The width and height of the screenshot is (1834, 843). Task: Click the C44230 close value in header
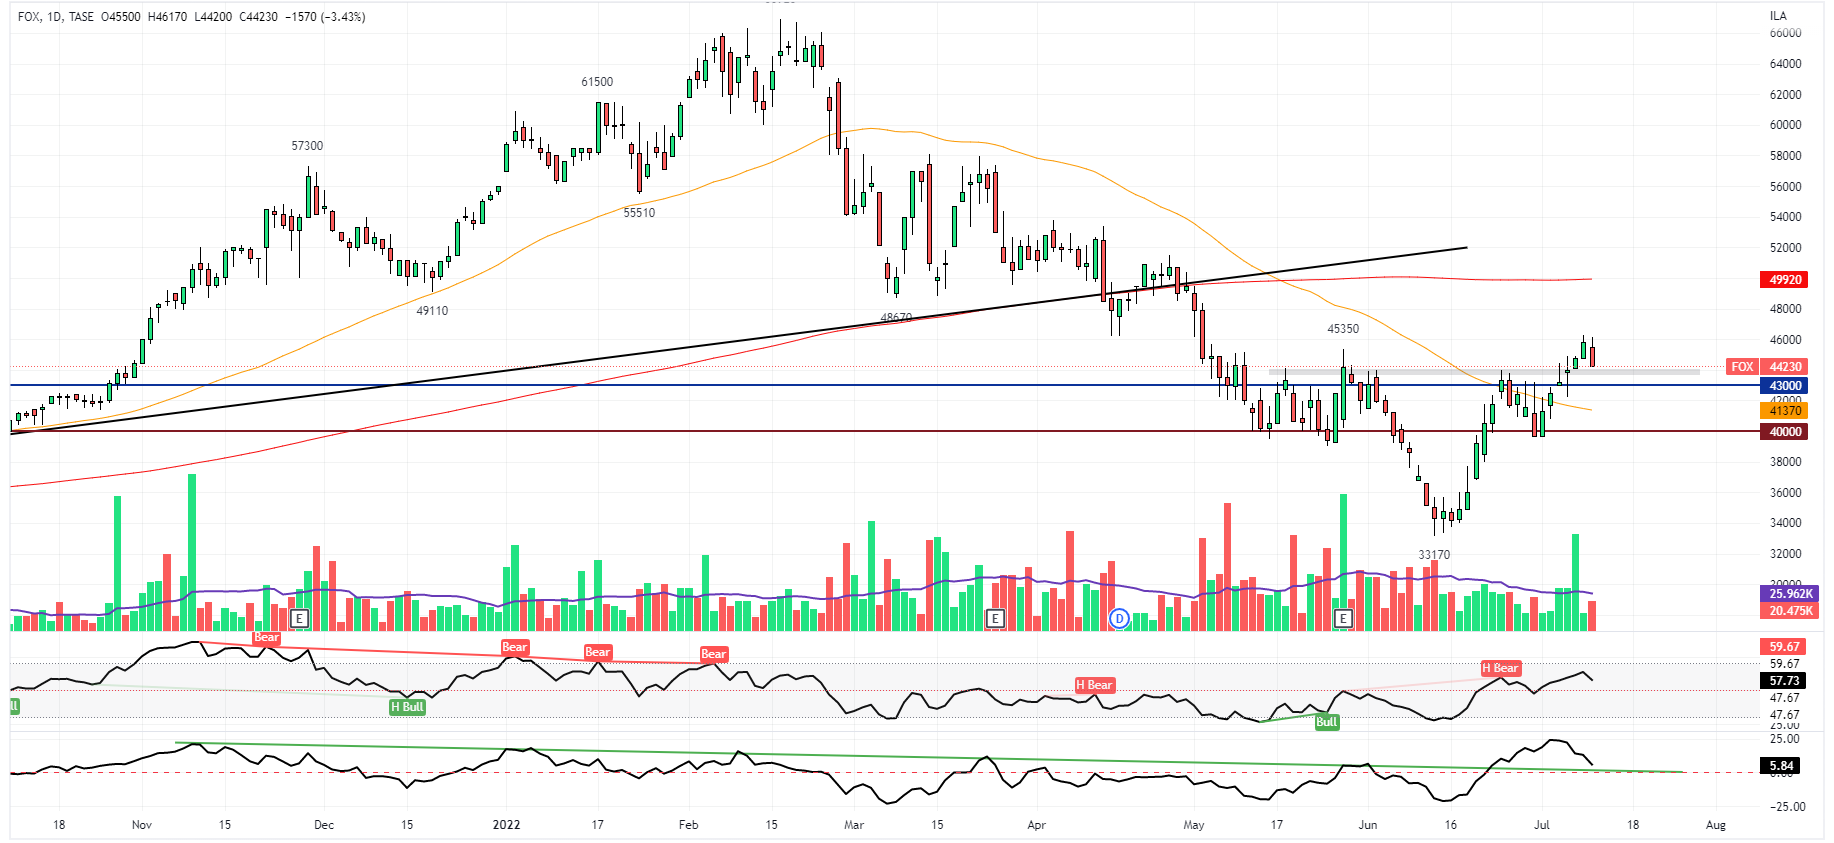[258, 17]
